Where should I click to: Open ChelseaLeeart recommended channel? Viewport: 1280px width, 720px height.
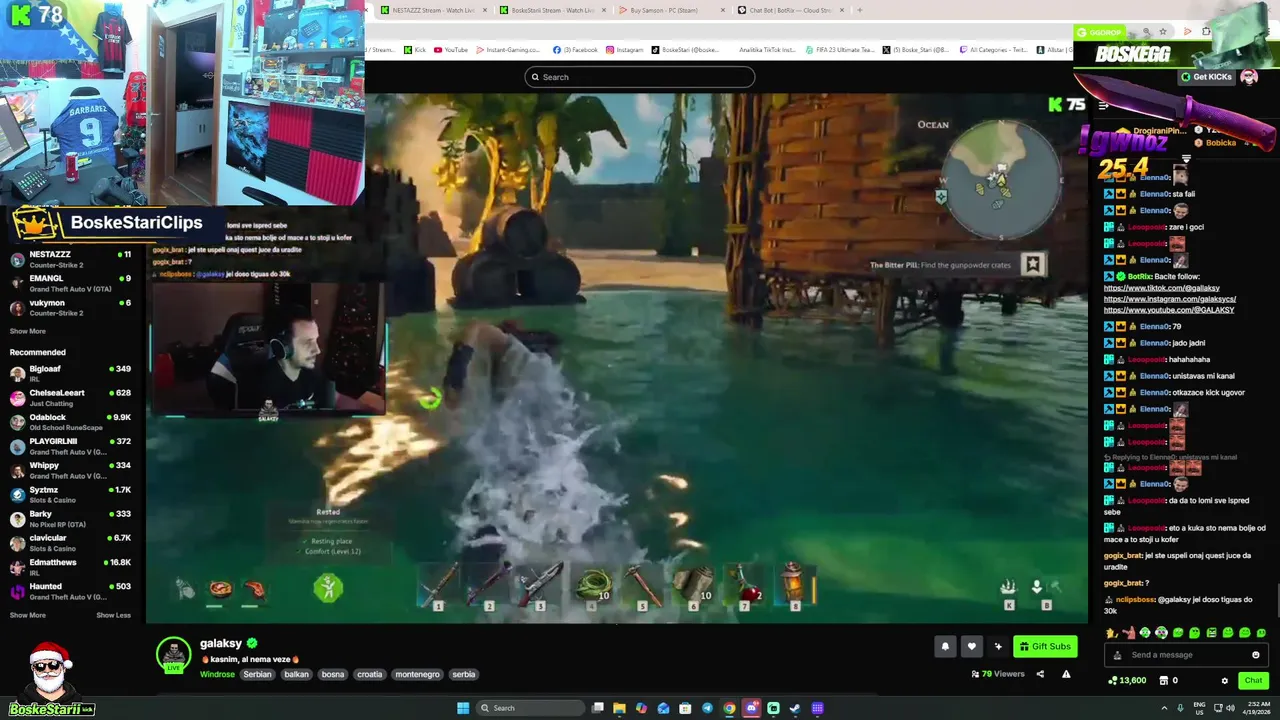[70, 397]
